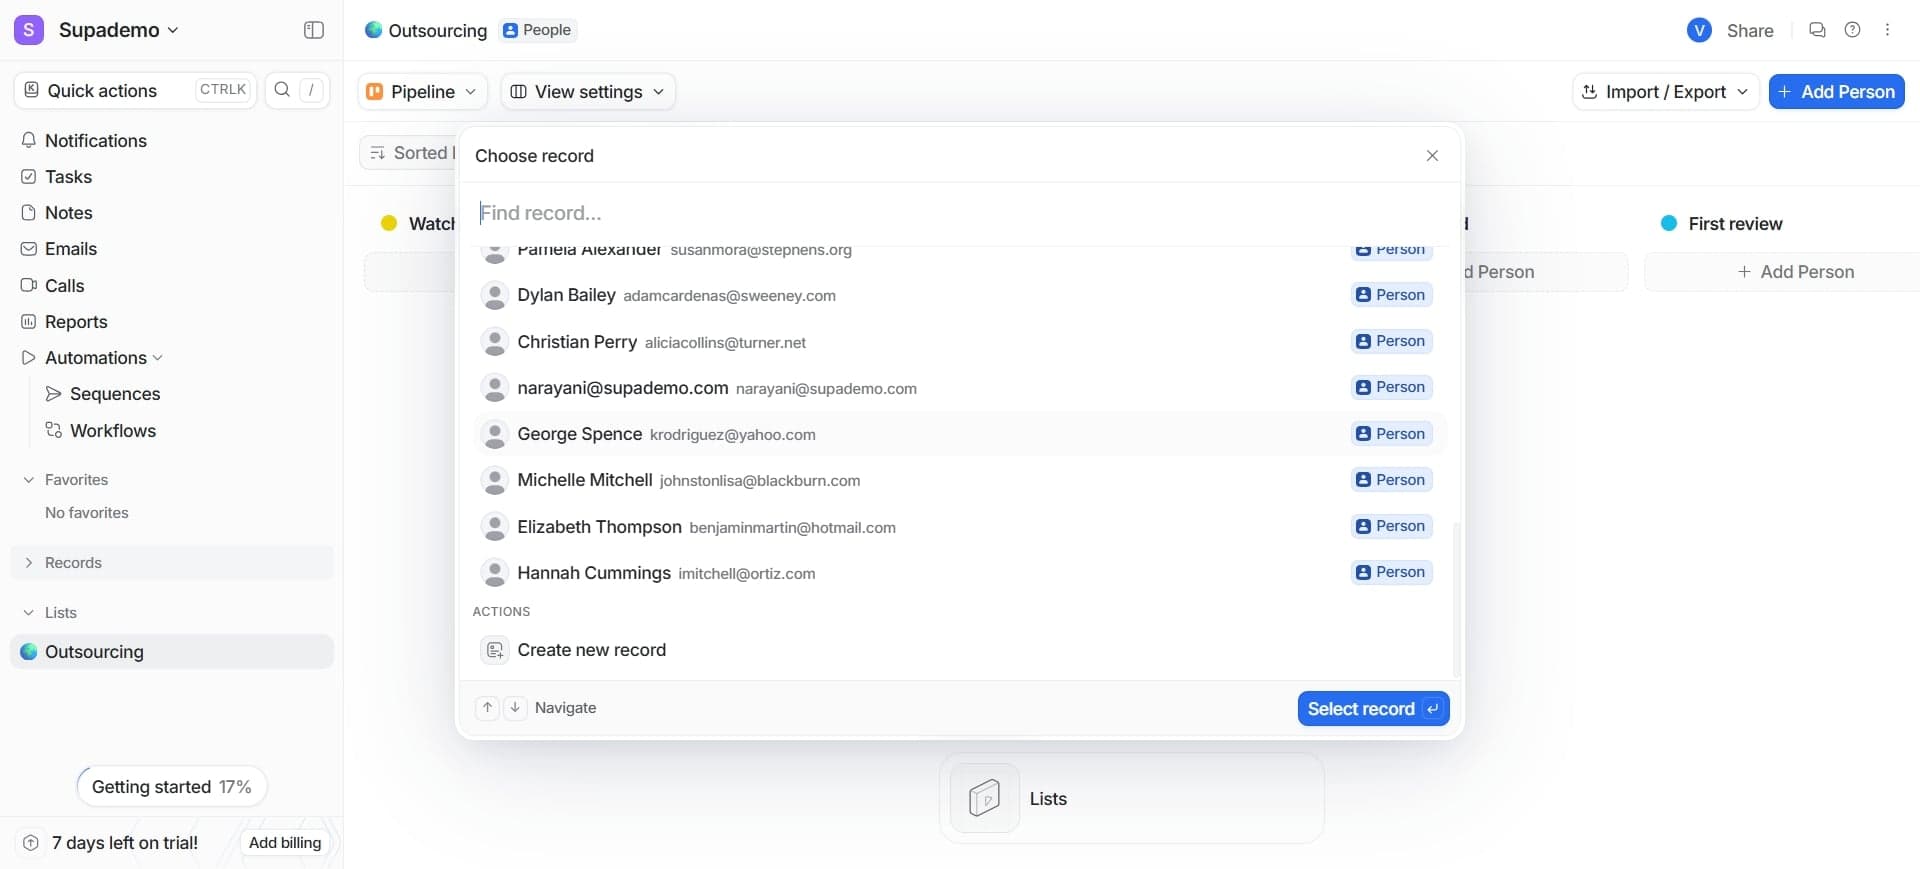
Task: Click the V user avatar
Action: click(1699, 30)
